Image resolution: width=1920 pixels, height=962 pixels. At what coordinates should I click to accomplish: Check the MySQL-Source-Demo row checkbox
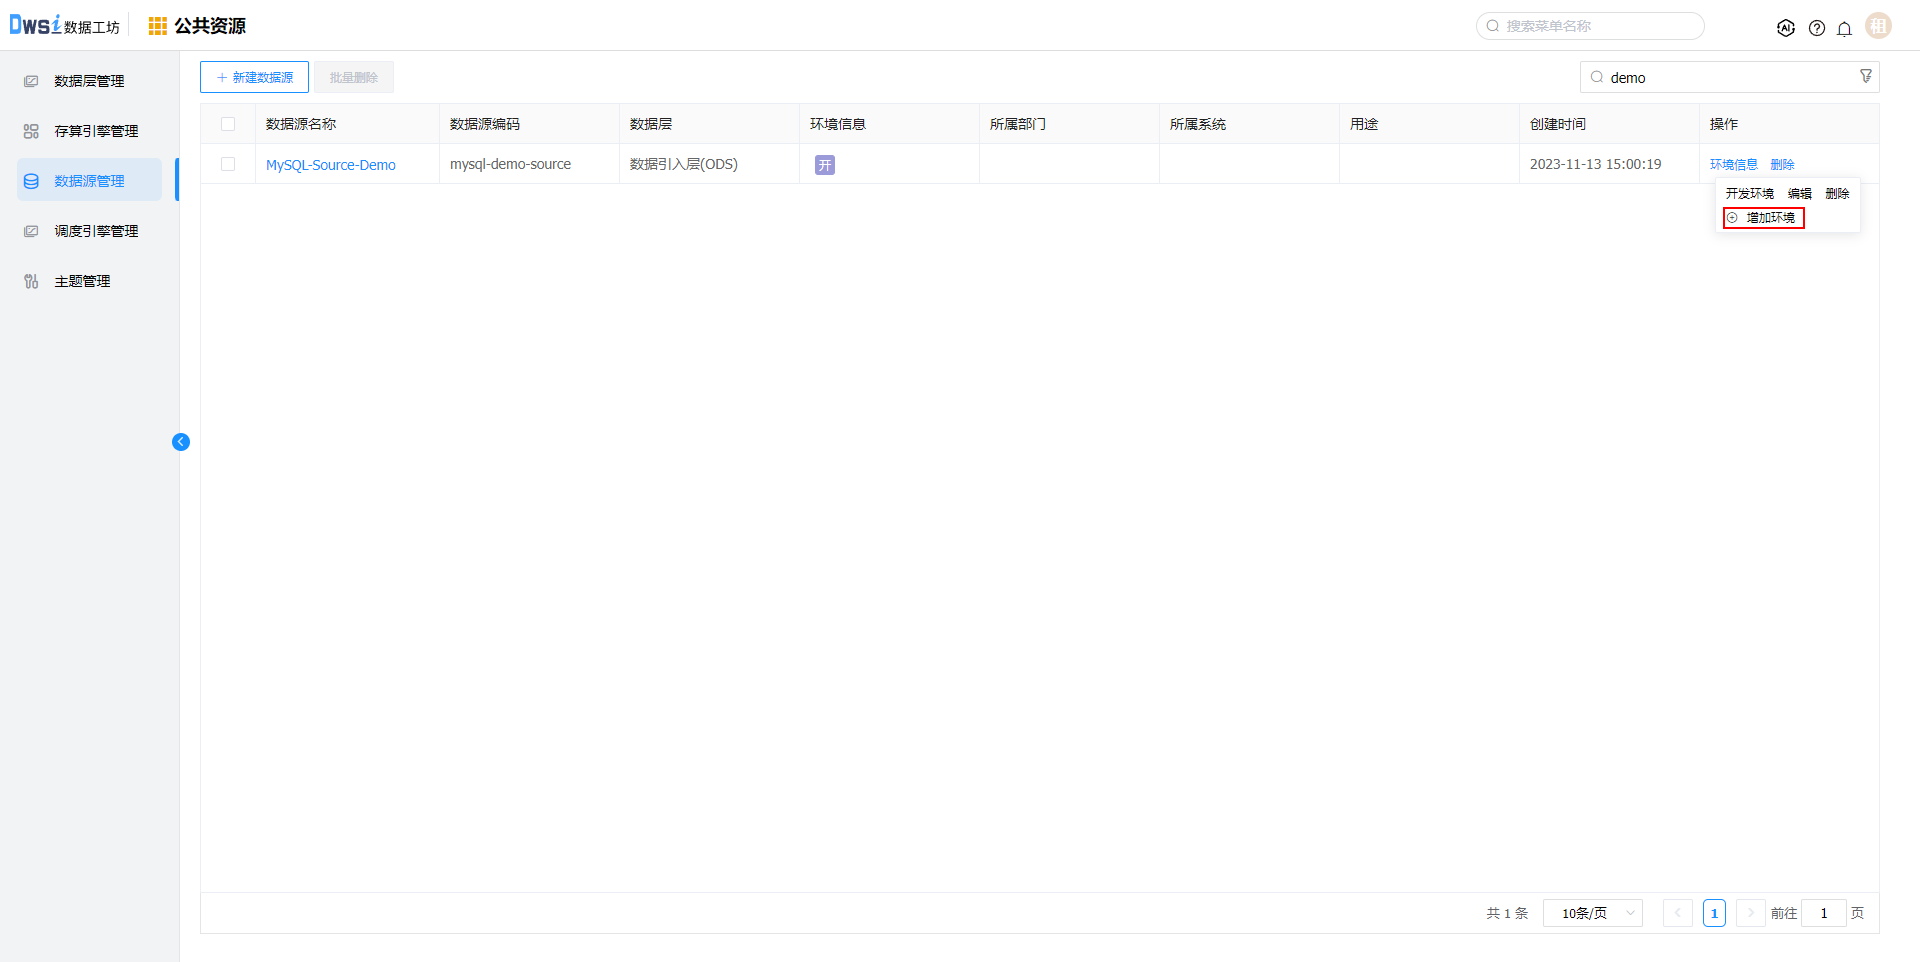(x=228, y=164)
